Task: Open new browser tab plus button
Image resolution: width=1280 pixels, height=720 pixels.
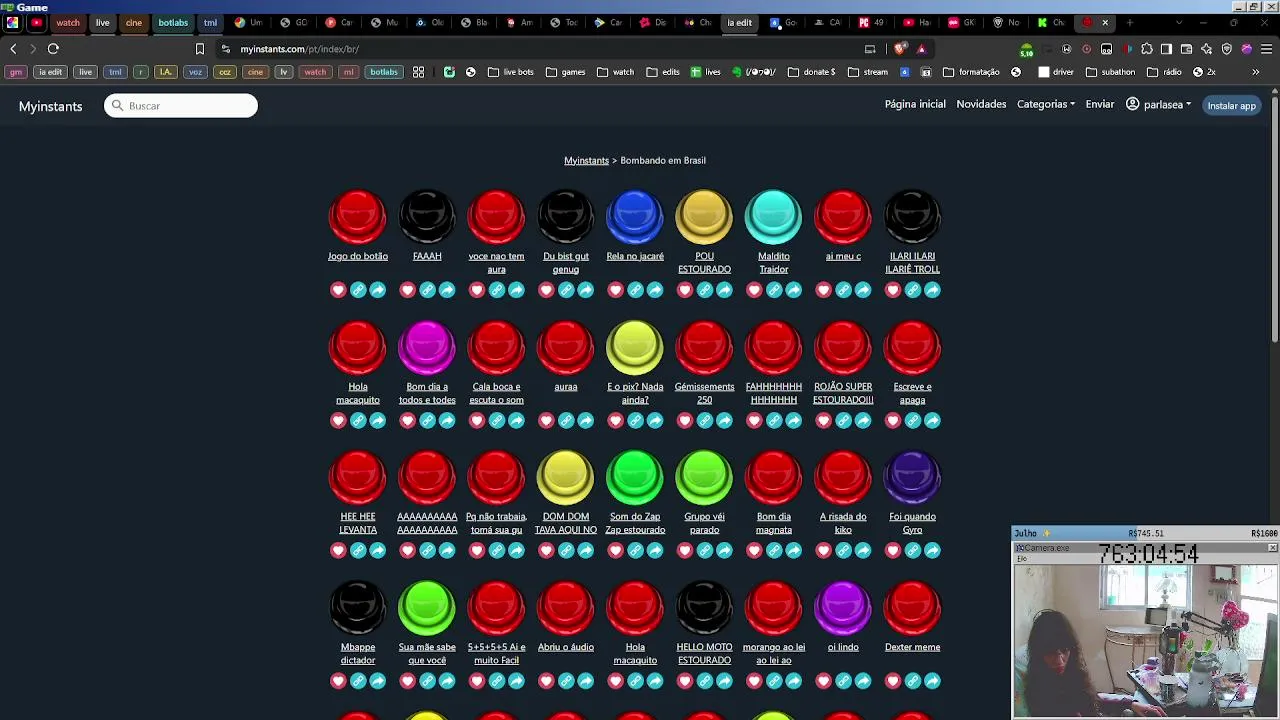Action: click(1130, 22)
